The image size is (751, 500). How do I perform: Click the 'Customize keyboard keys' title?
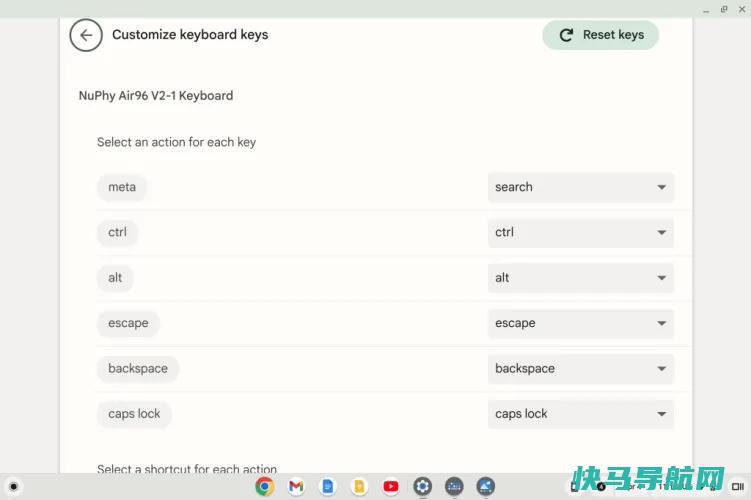190,35
